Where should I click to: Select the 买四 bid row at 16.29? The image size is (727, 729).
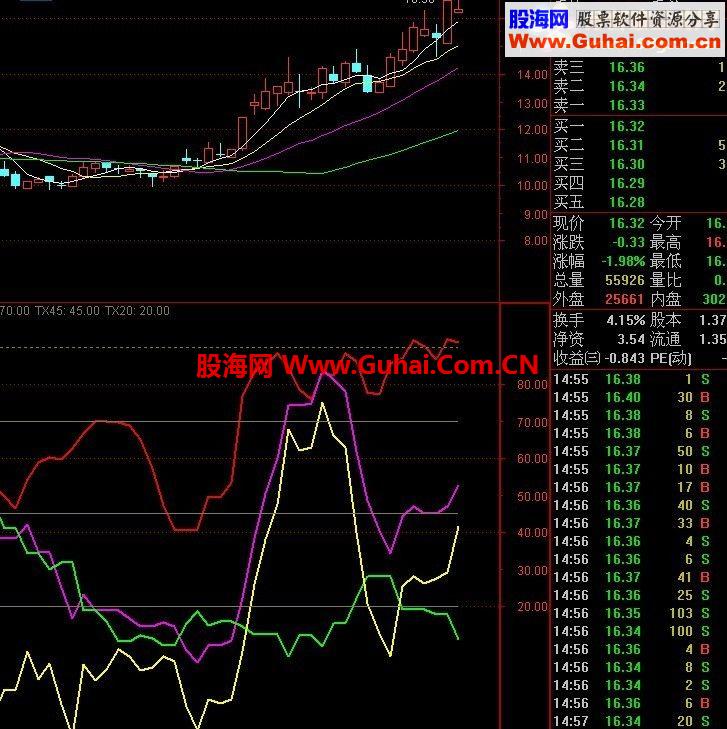point(639,184)
